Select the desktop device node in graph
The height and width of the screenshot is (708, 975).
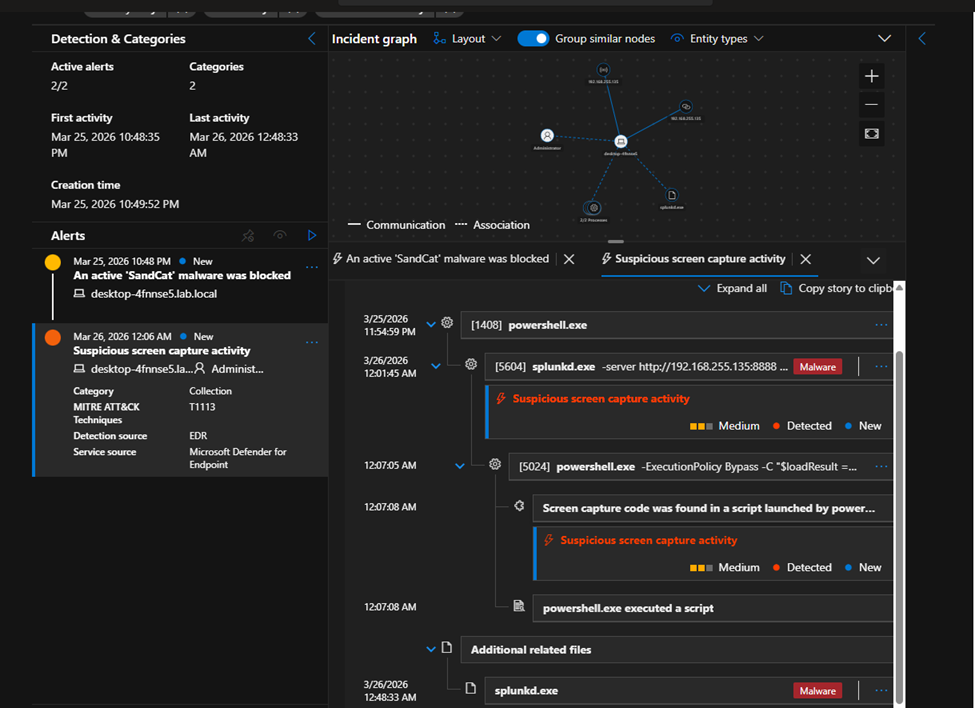click(621, 142)
